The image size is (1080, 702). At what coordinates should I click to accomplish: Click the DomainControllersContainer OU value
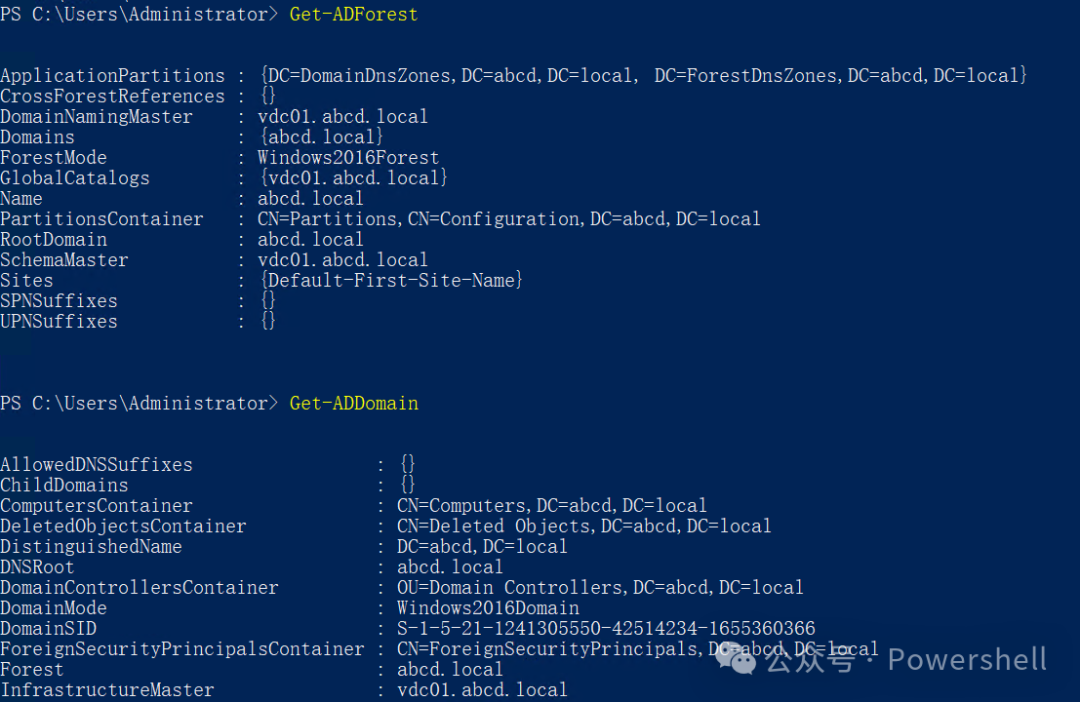(x=600, y=588)
